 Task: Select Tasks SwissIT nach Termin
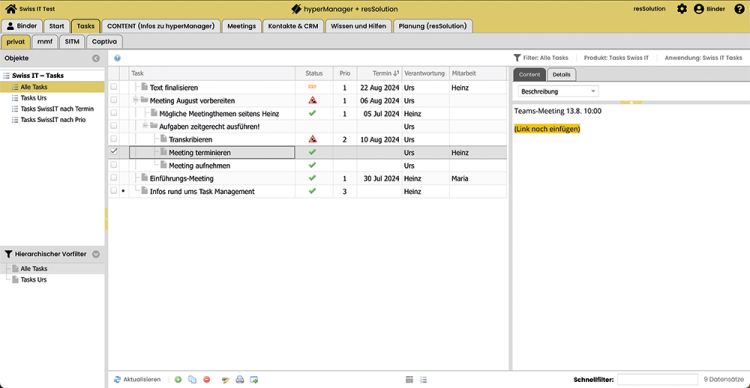57,109
